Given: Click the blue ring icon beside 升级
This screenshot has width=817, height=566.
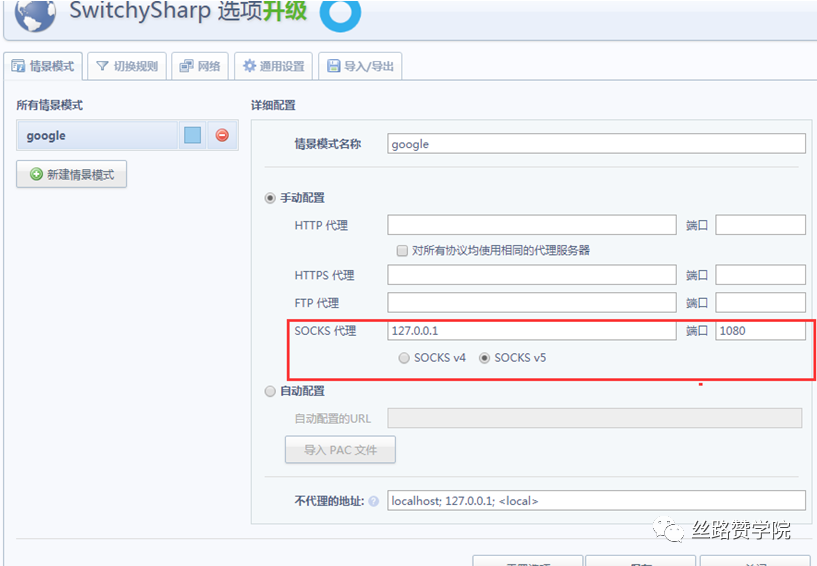Looking at the screenshot, I should pyautogui.click(x=340, y=14).
